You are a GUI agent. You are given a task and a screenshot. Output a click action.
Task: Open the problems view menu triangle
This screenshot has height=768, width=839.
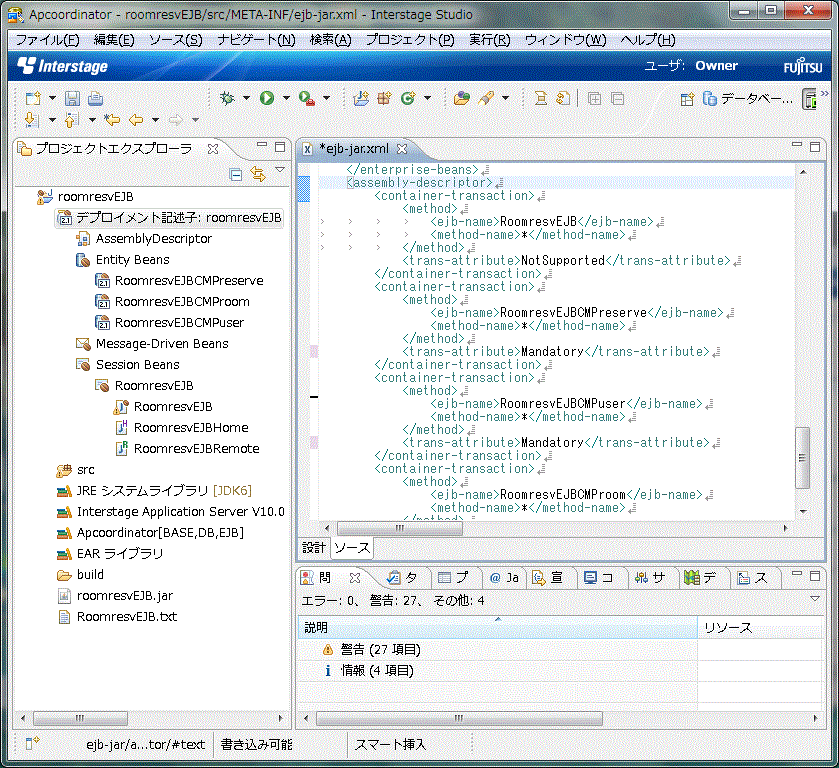pos(815,598)
